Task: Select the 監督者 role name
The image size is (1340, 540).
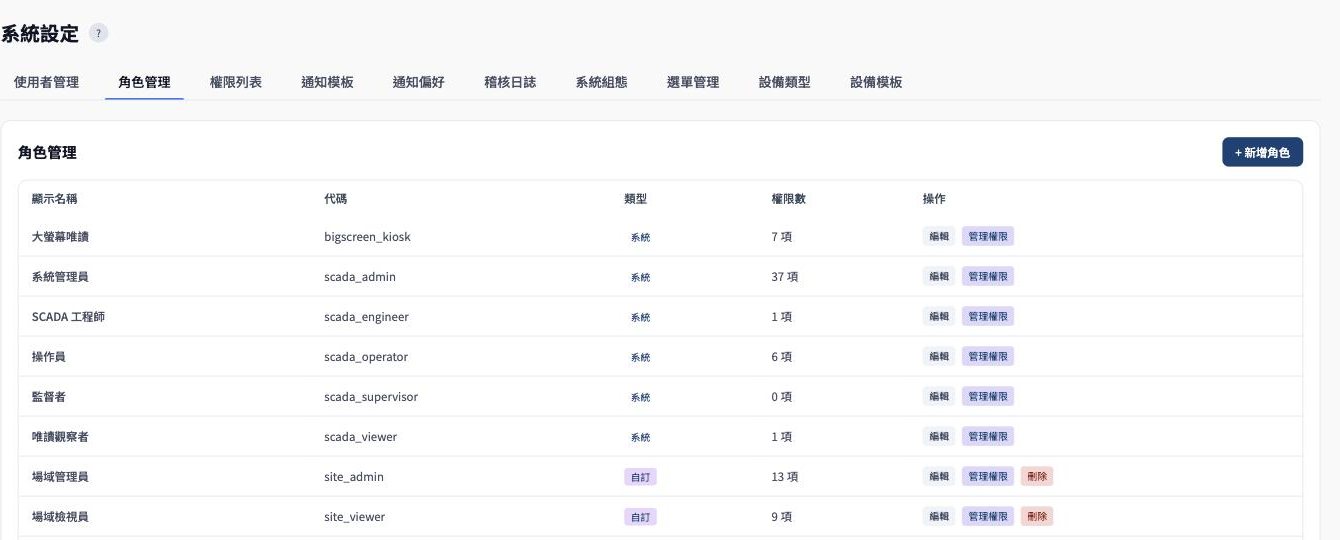Action: click(x=49, y=397)
